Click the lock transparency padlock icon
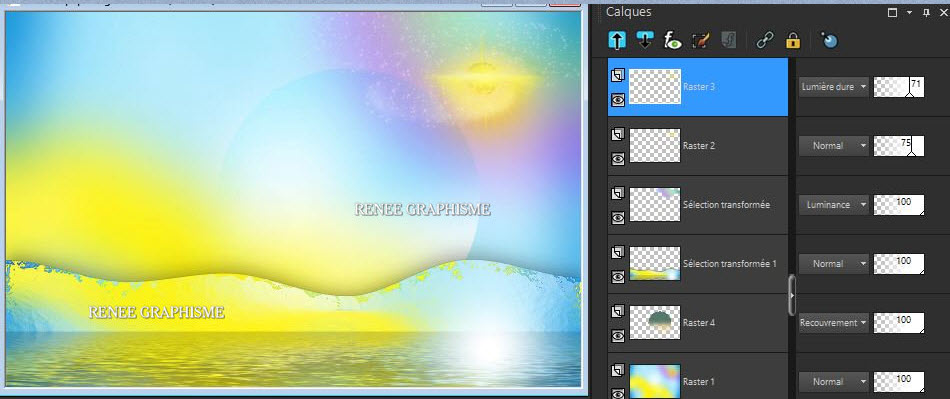Screen dimensions: 950x399 pos(792,41)
